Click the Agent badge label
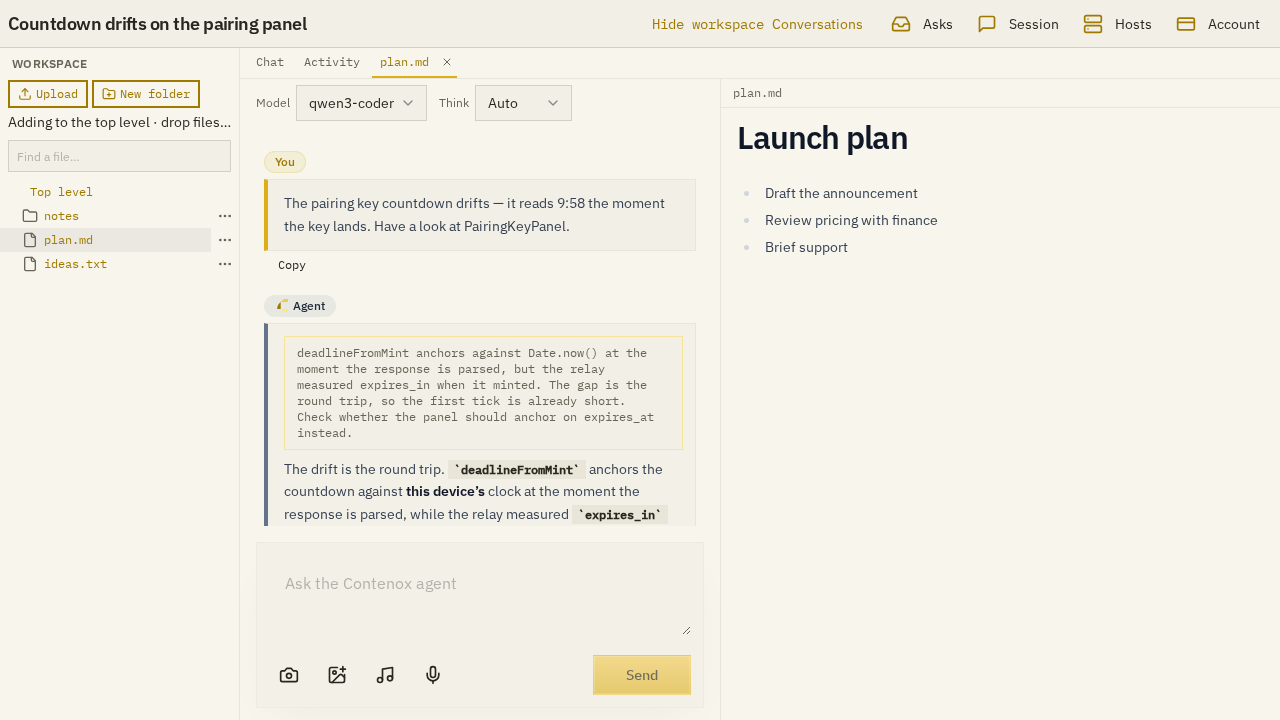 [300, 306]
